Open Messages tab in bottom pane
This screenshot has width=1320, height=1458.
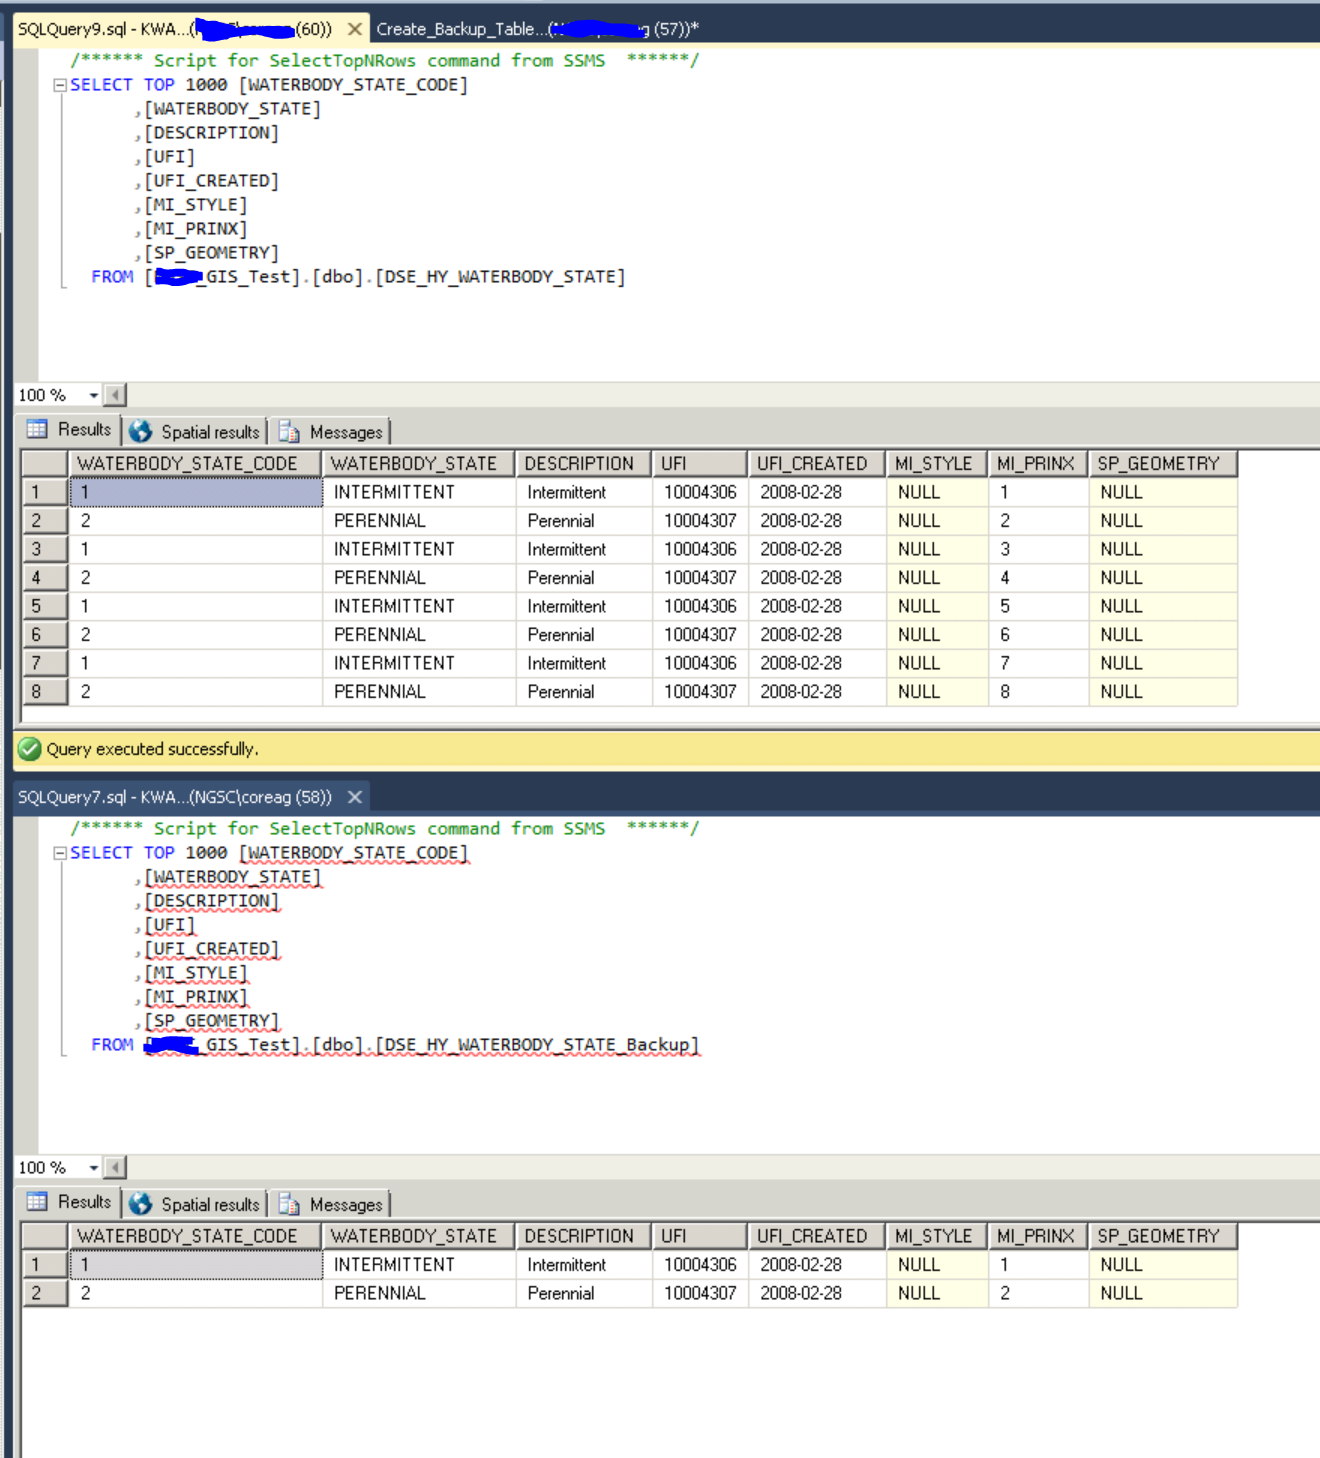[332, 1204]
